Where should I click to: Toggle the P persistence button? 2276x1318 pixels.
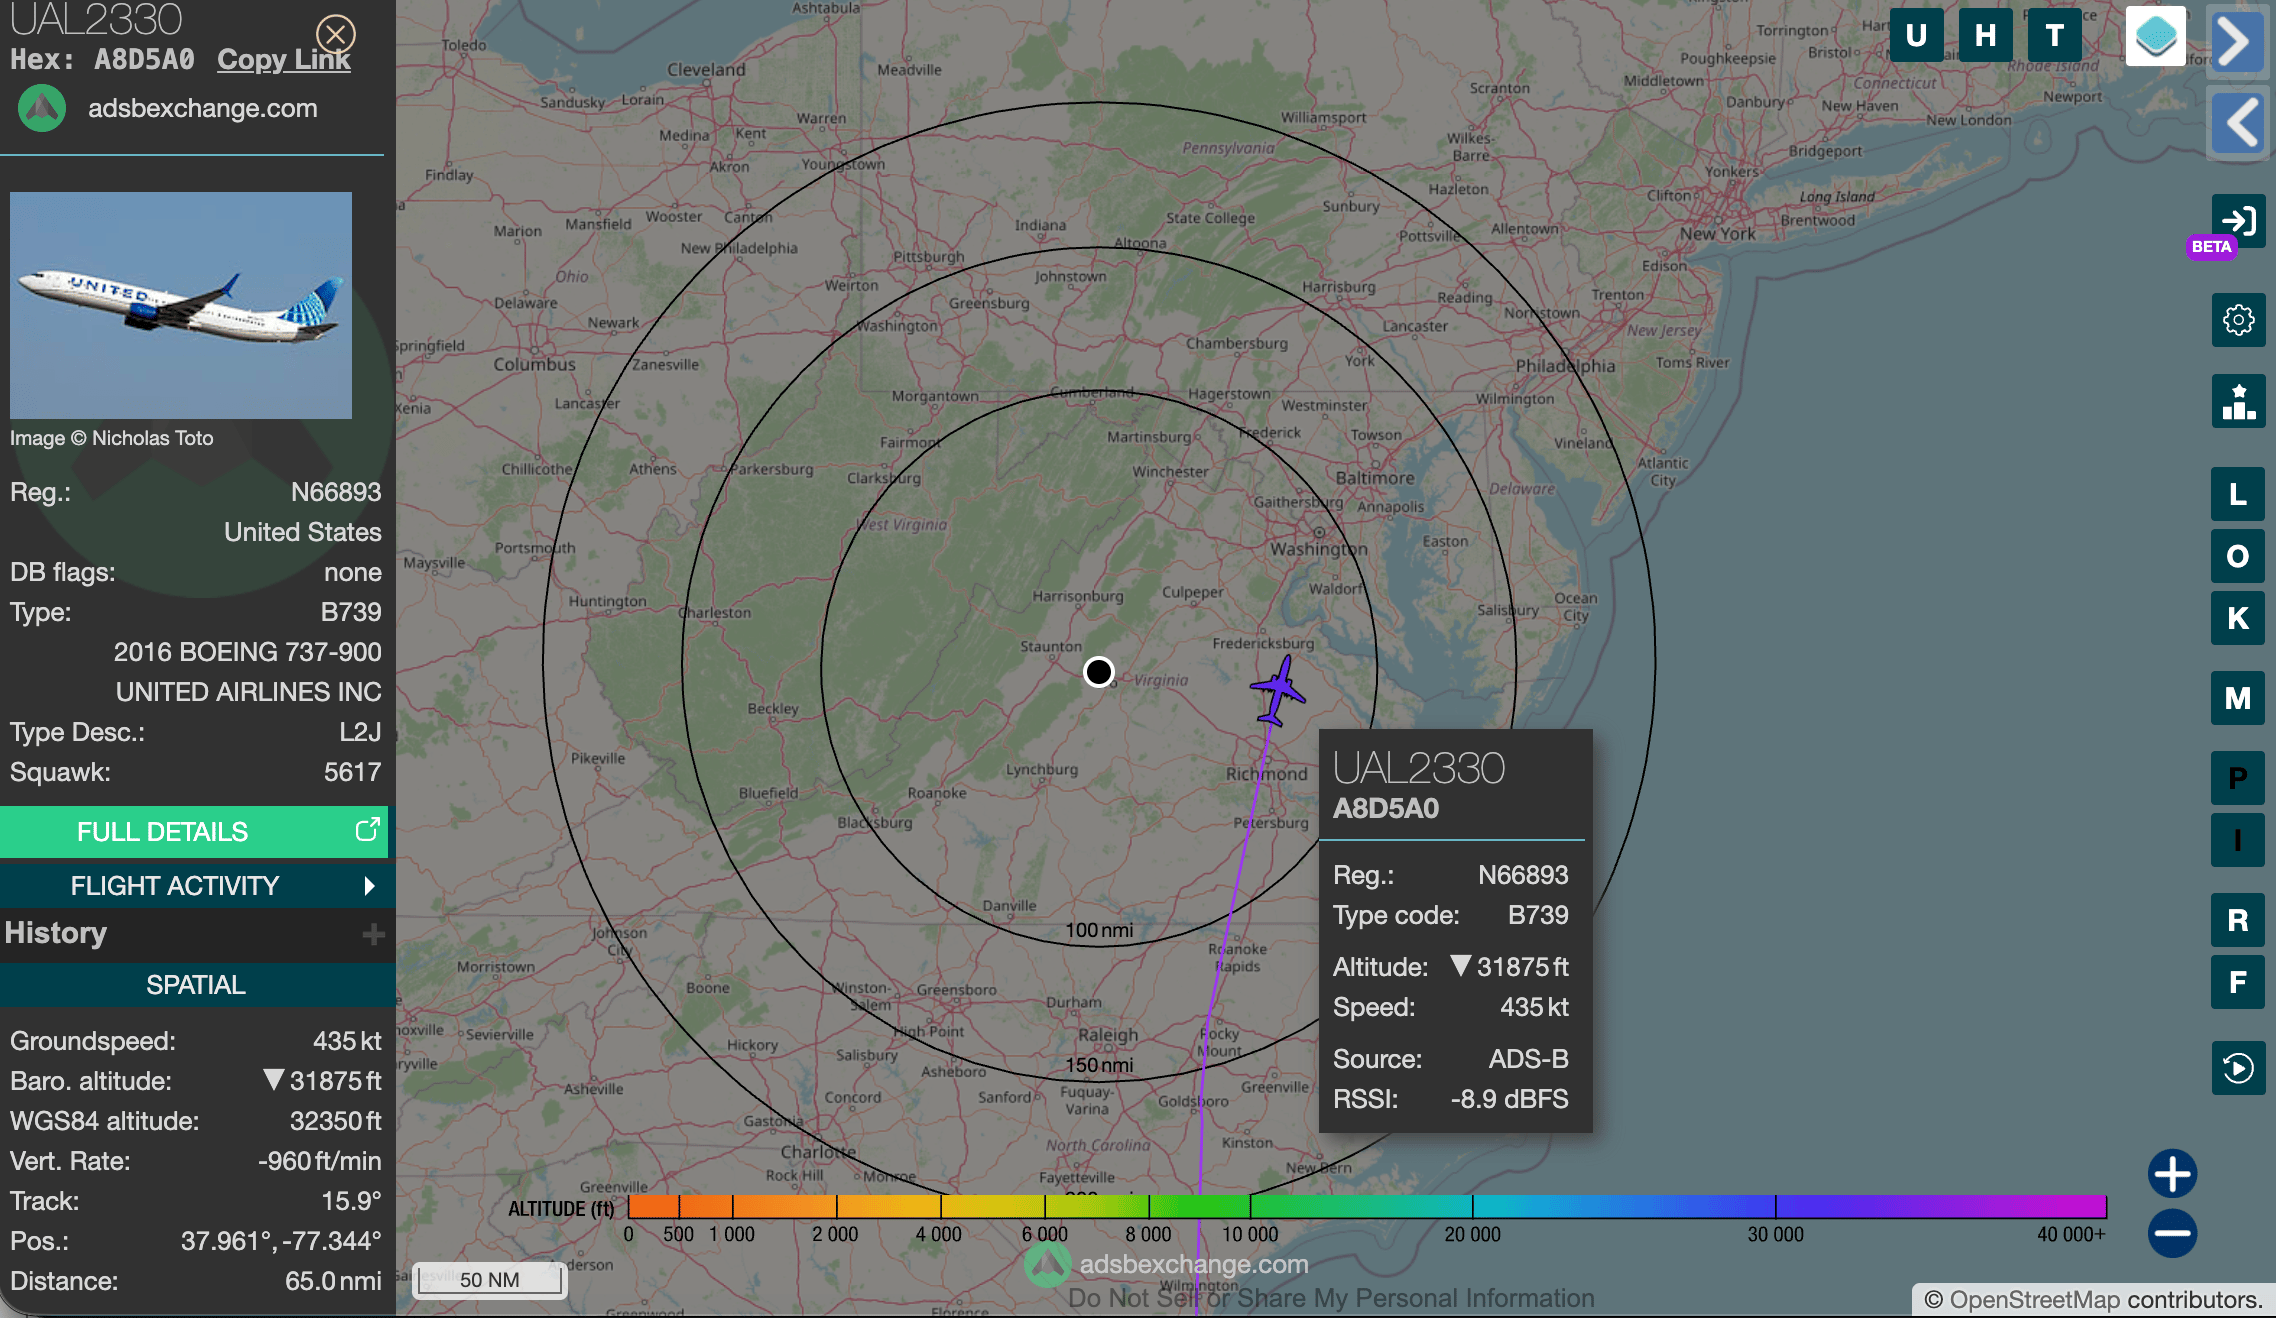tap(2238, 778)
